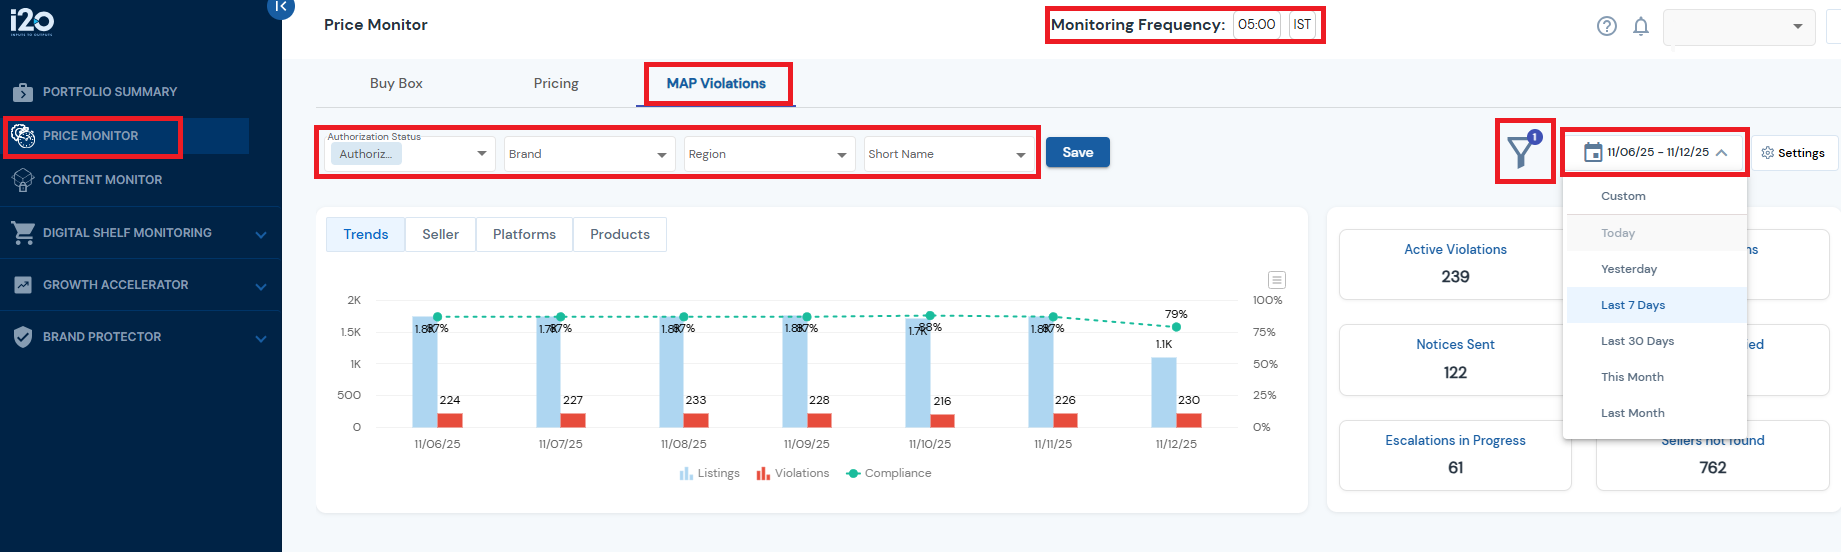Click the calendar icon in date range
This screenshot has height=552, width=1841.
(1593, 153)
